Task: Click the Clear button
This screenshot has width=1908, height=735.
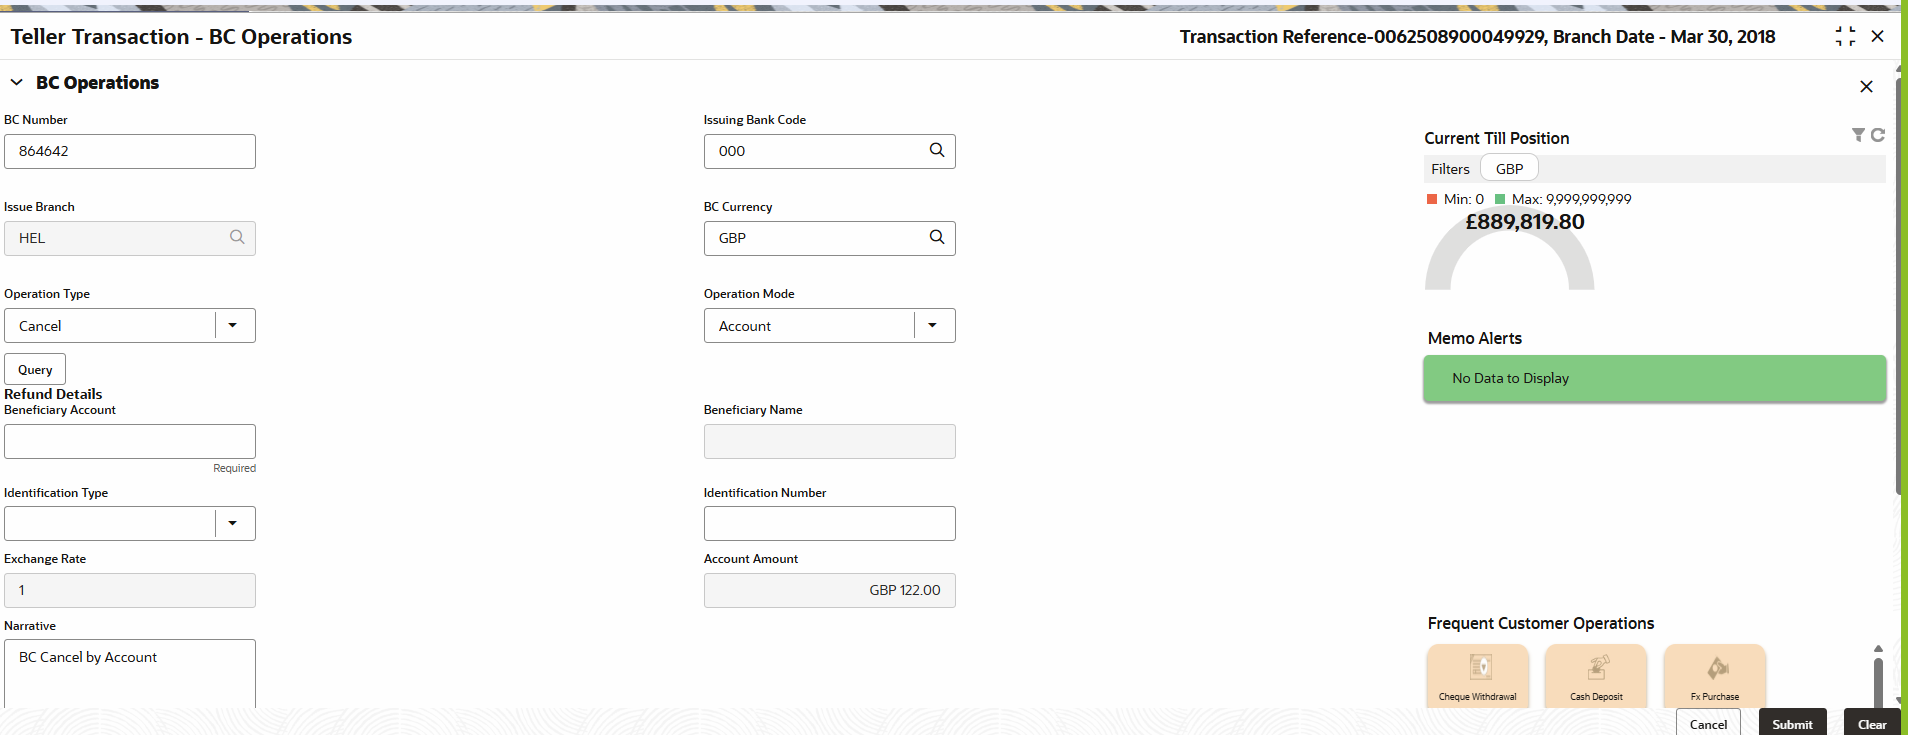Action: [x=1872, y=723]
